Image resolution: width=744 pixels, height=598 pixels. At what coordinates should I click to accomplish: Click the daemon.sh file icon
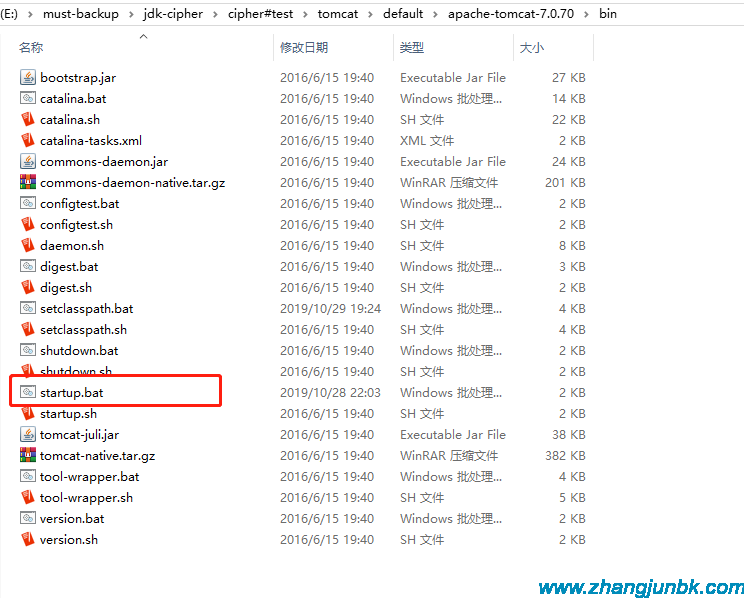pyautogui.click(x=28, y=245)
